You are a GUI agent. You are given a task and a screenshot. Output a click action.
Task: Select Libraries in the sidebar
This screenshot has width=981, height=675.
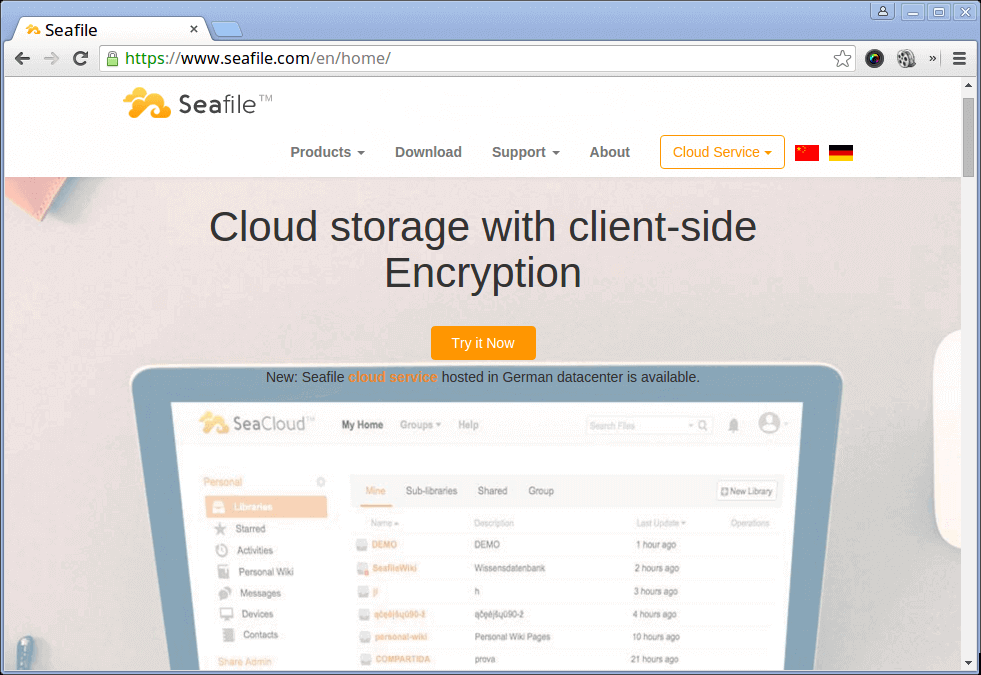click(266, 507)
